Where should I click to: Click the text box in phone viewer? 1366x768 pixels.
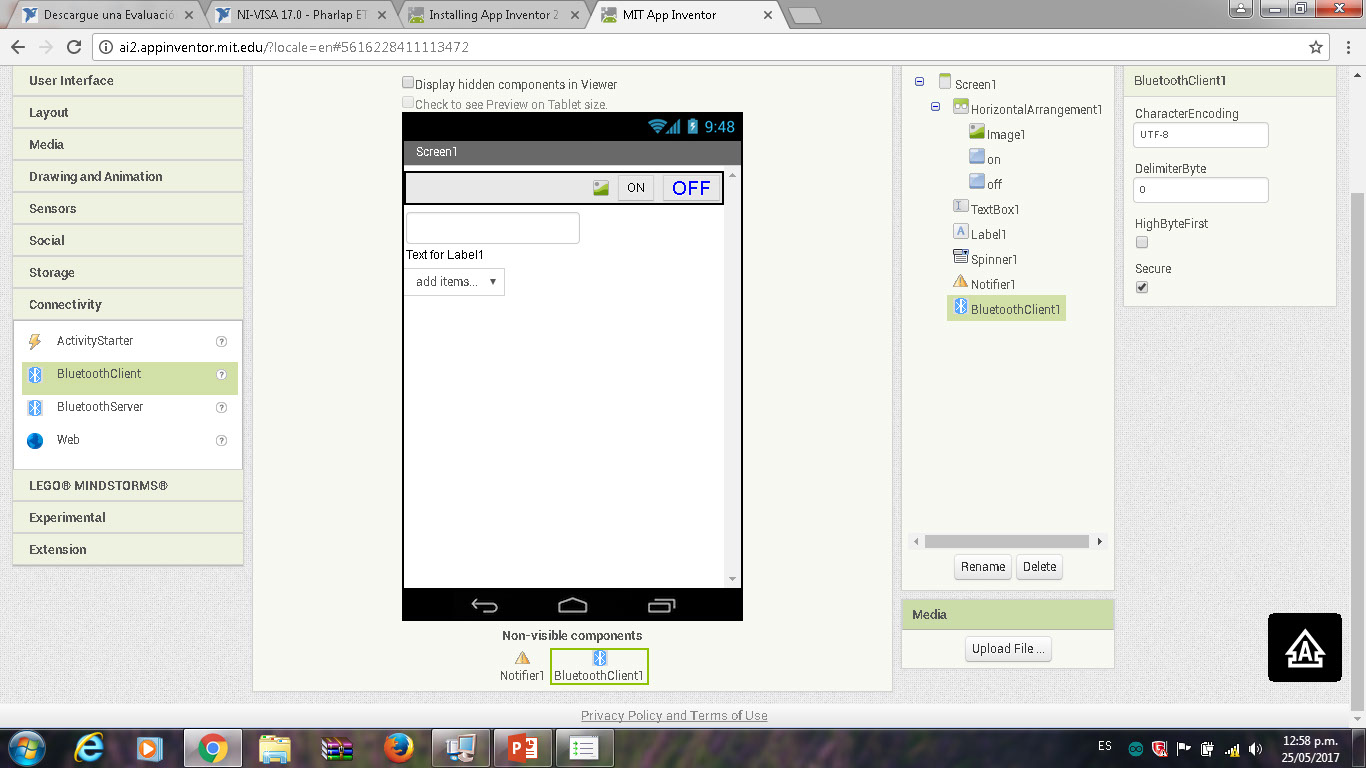pyautogui.click(x=493, y=228)
